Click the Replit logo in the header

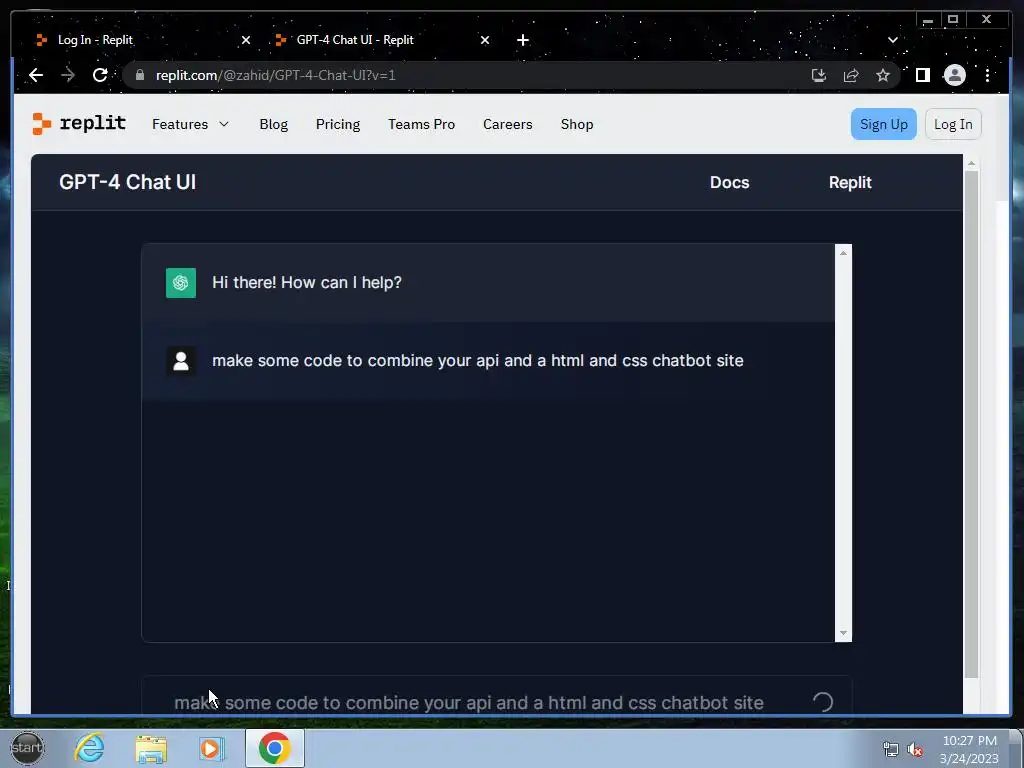pyautogui.click(x=79, y=123)
